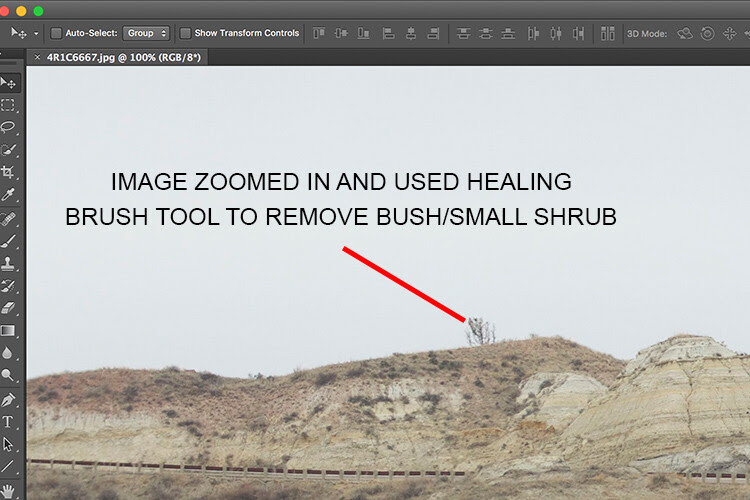Click Align Vertical Centers icon
The width and height of the screenshot is (750, 500).
(341, 33)
